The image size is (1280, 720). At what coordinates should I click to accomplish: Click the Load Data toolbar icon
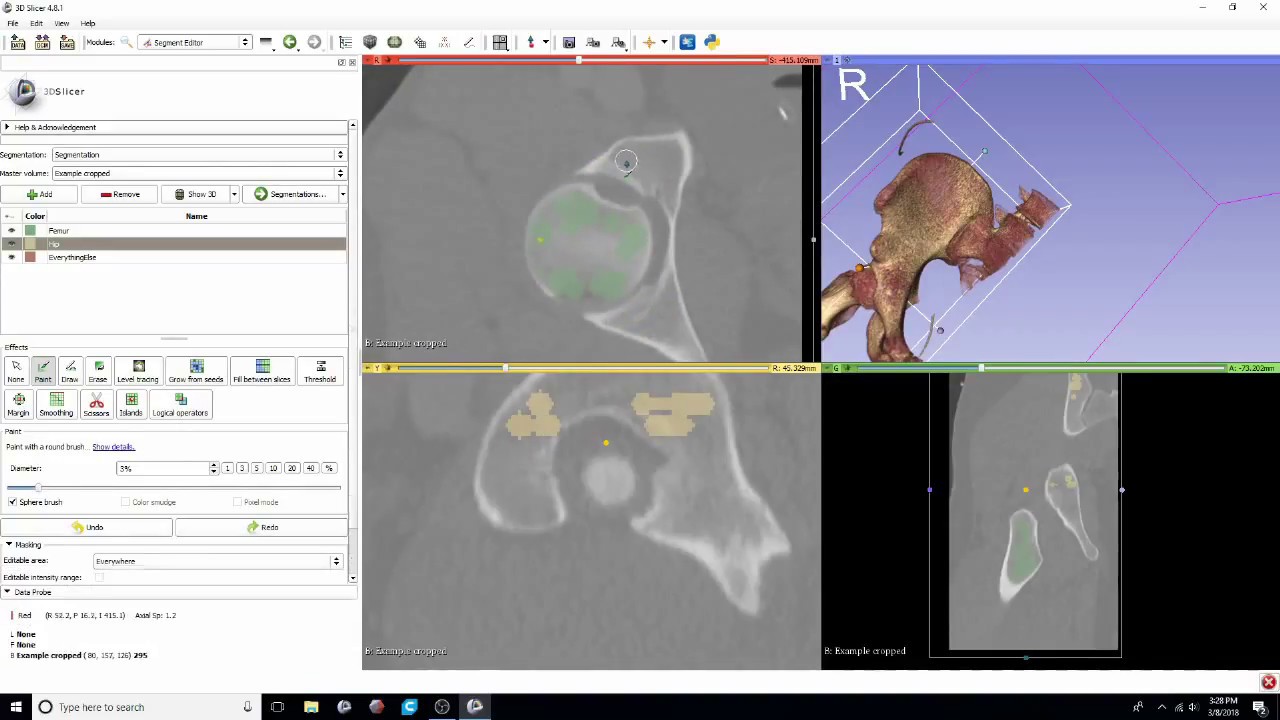coord(17,42)
